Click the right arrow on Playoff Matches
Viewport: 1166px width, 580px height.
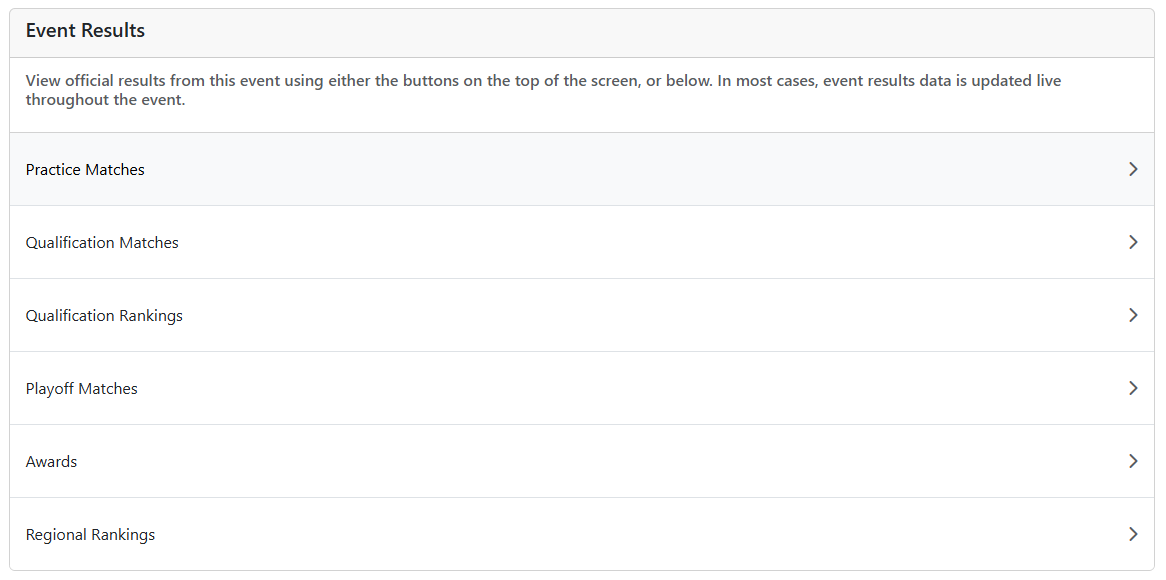click(1133, 388)
